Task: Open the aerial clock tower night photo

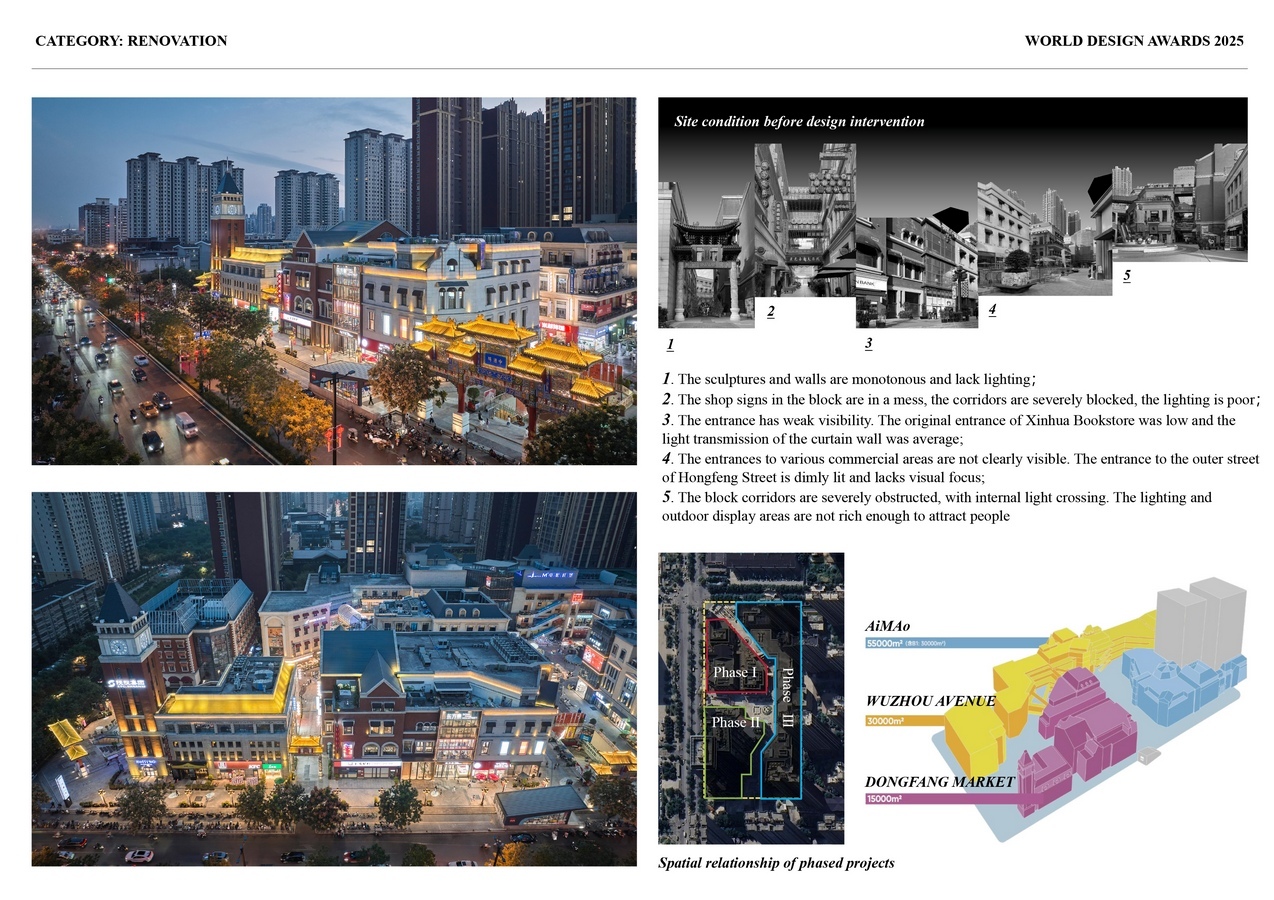Action: click(334, 678)
